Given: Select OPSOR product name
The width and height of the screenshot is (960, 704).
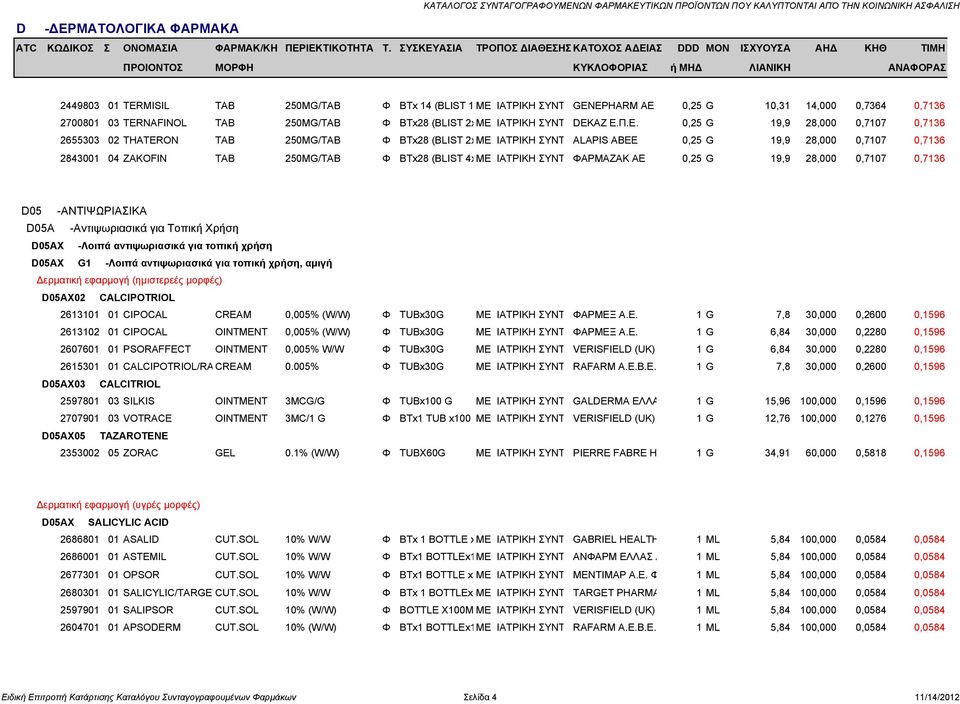Looking at the screenshot, I should click(141, 575).
